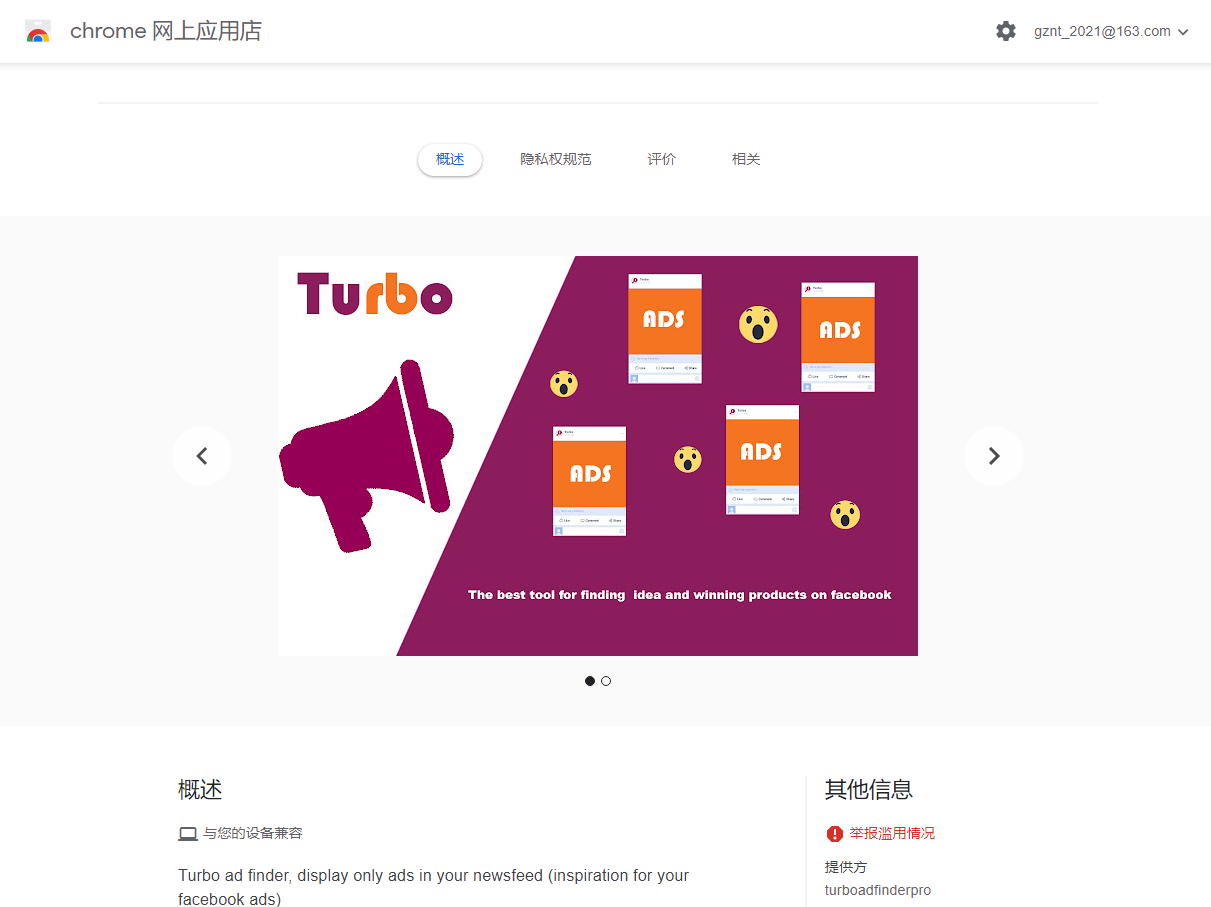The width and height of the screenshot is (1211, 907).
Task: Click the Turbo logo text in the slide
Action: pos(375,294)
